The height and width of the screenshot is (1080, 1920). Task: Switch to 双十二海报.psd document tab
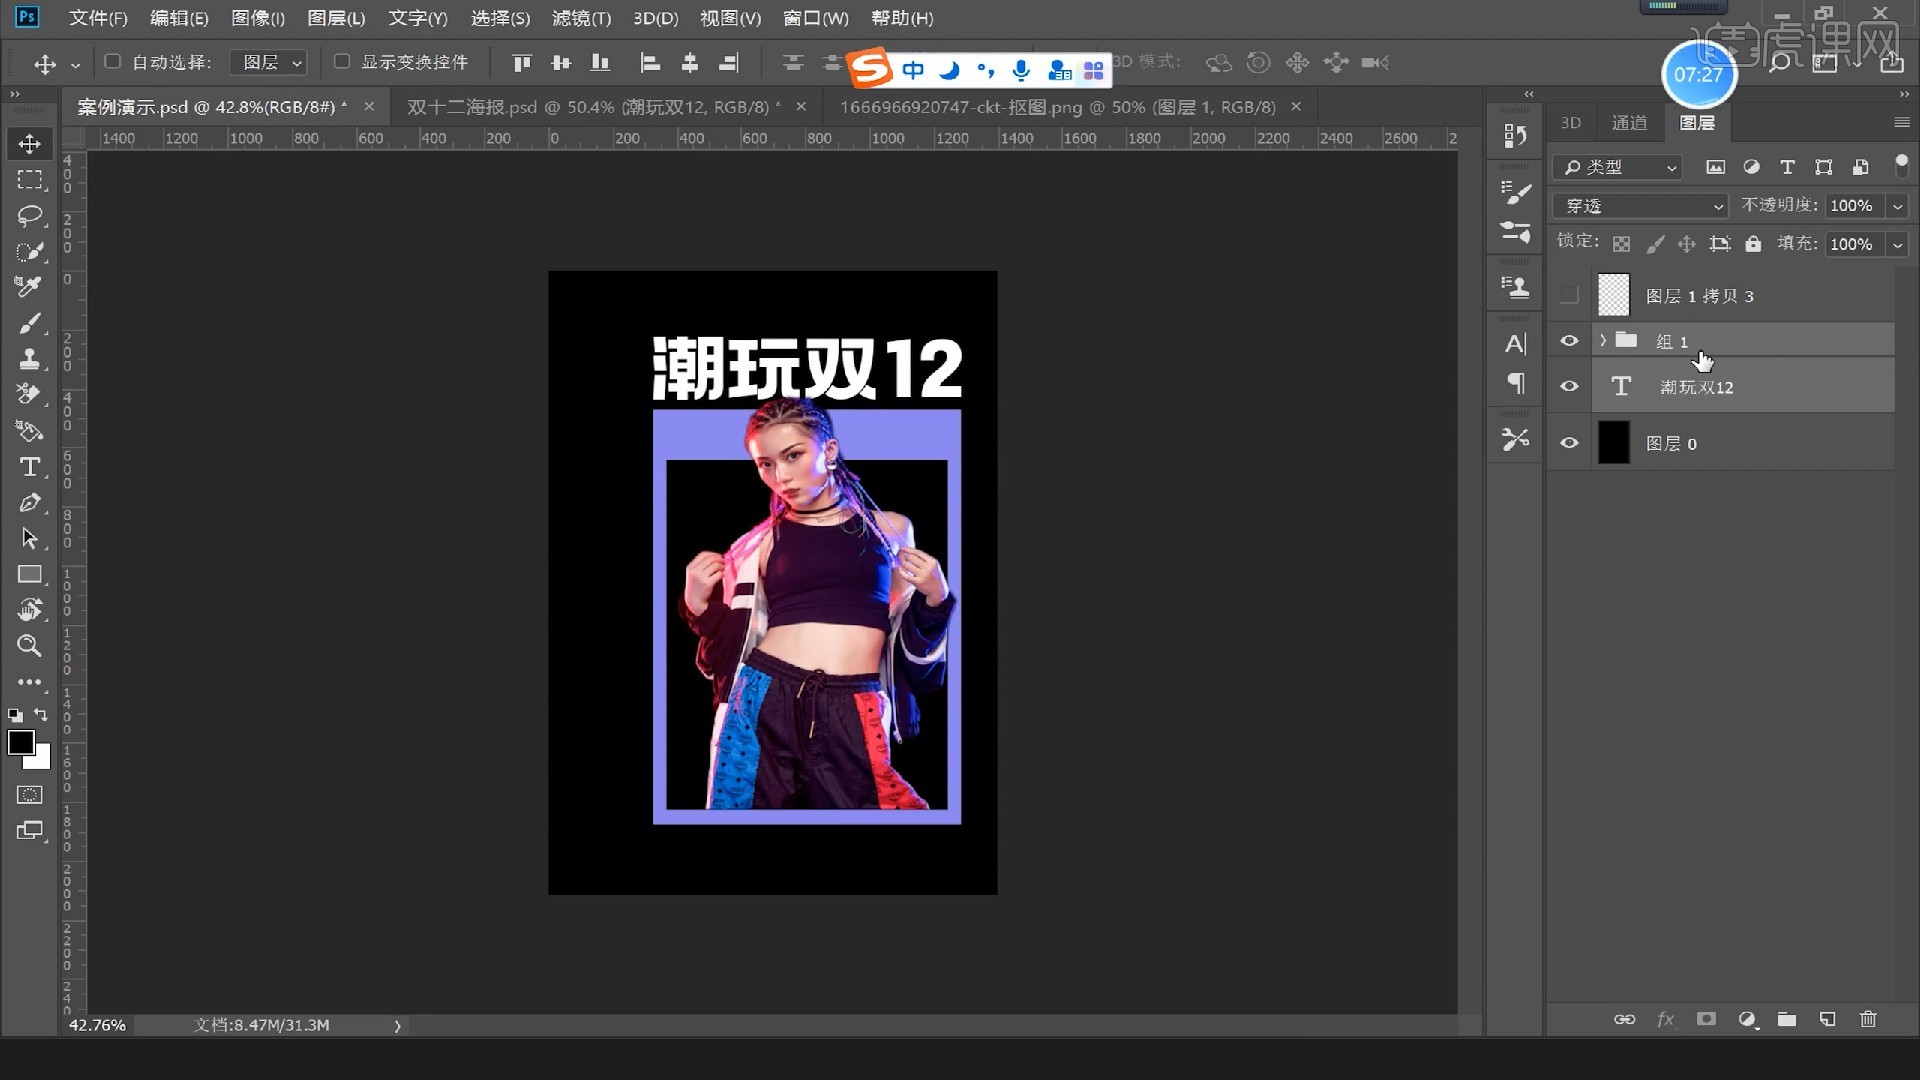point(593,107)
